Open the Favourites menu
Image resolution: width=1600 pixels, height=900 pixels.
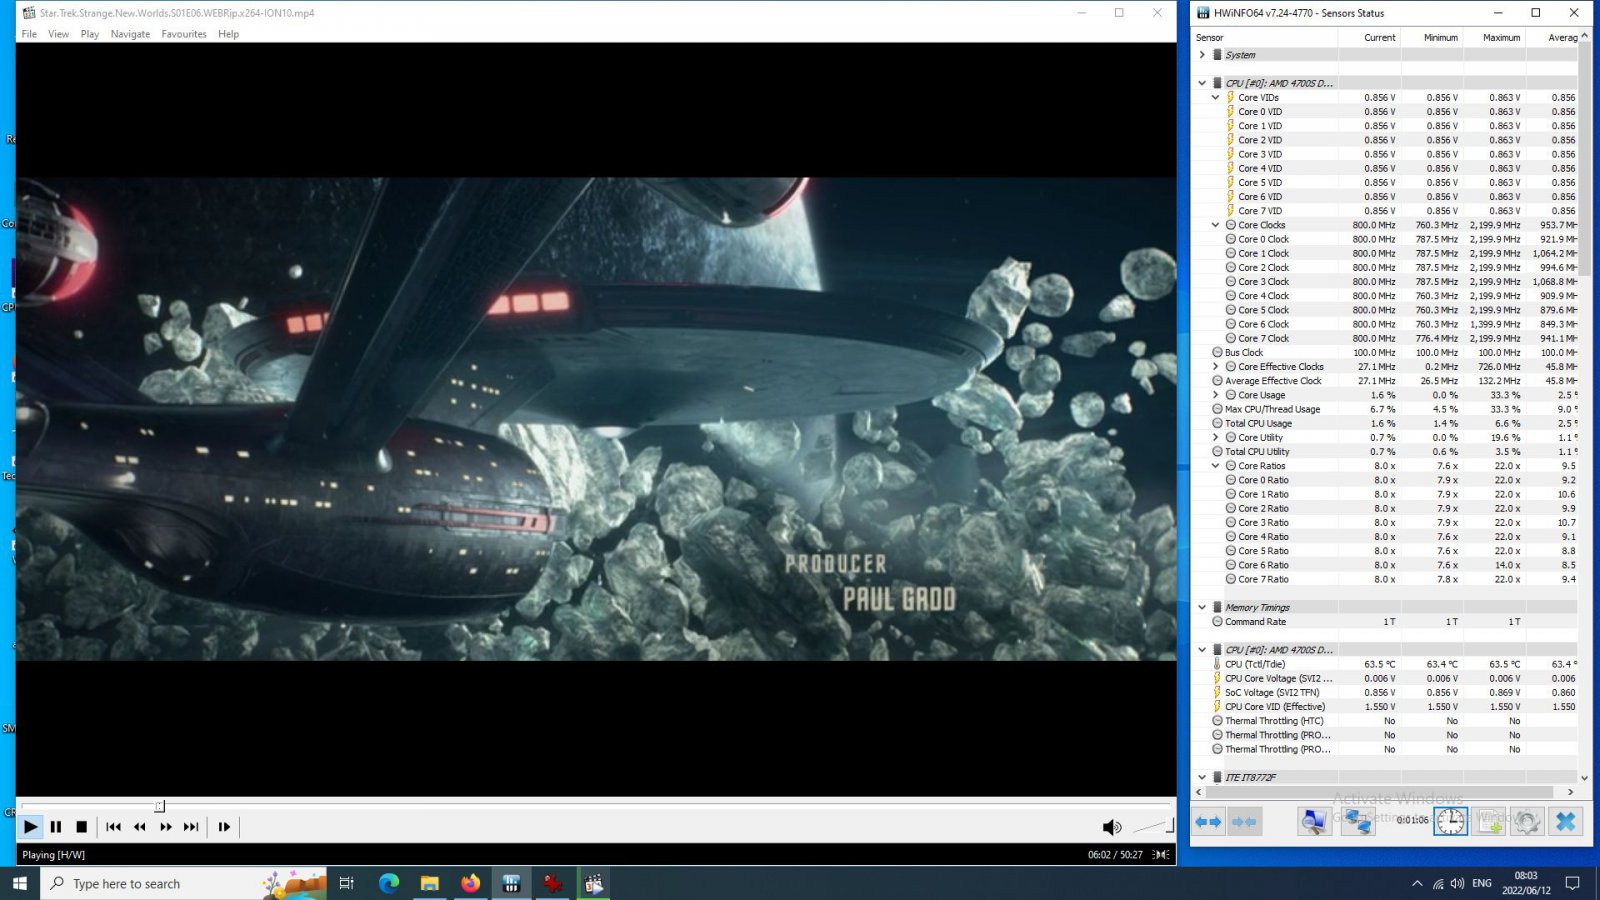pyautogui.click(x=184, y=34)
